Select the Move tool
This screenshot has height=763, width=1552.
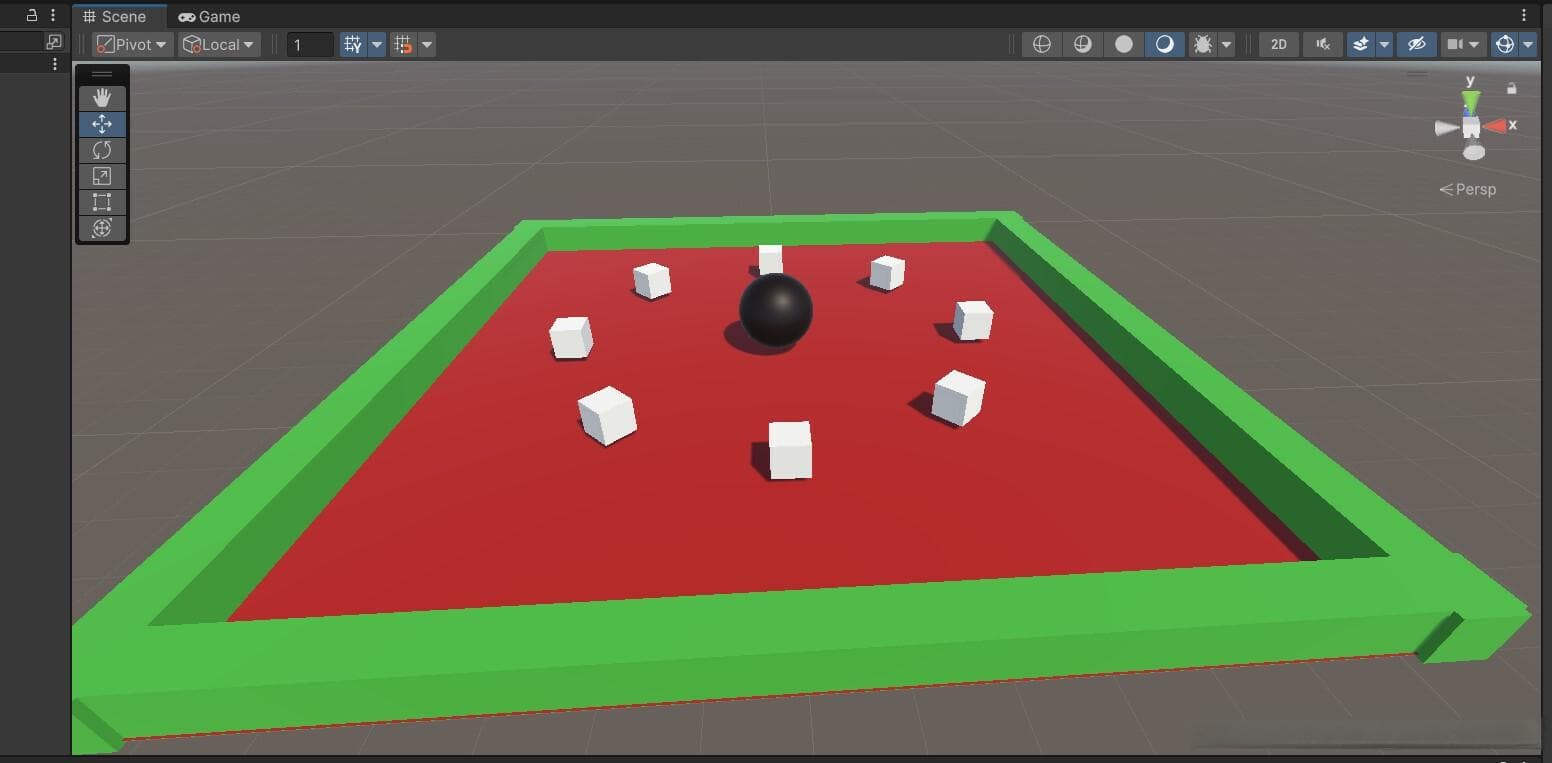tap(102, 124)
